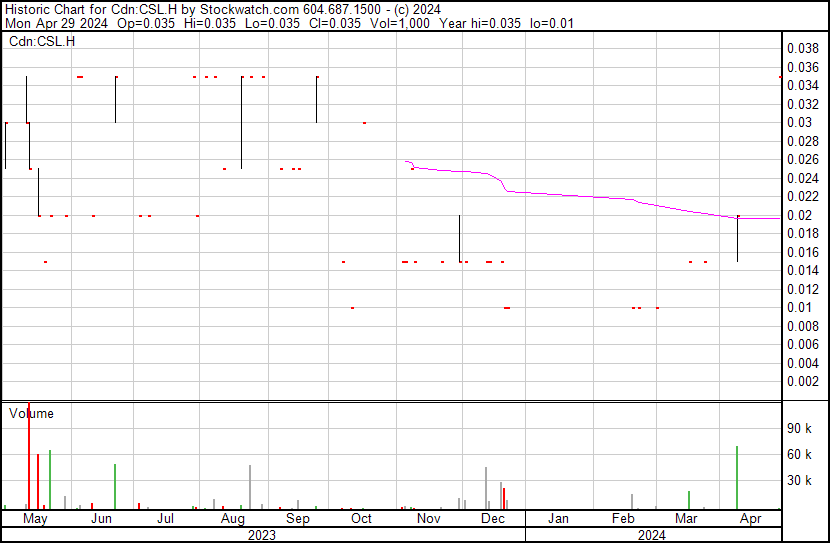Viewport: 830px width, 543px height.
Task: Click the green volume bar in mid-June
Action: (x=115, y=487)
